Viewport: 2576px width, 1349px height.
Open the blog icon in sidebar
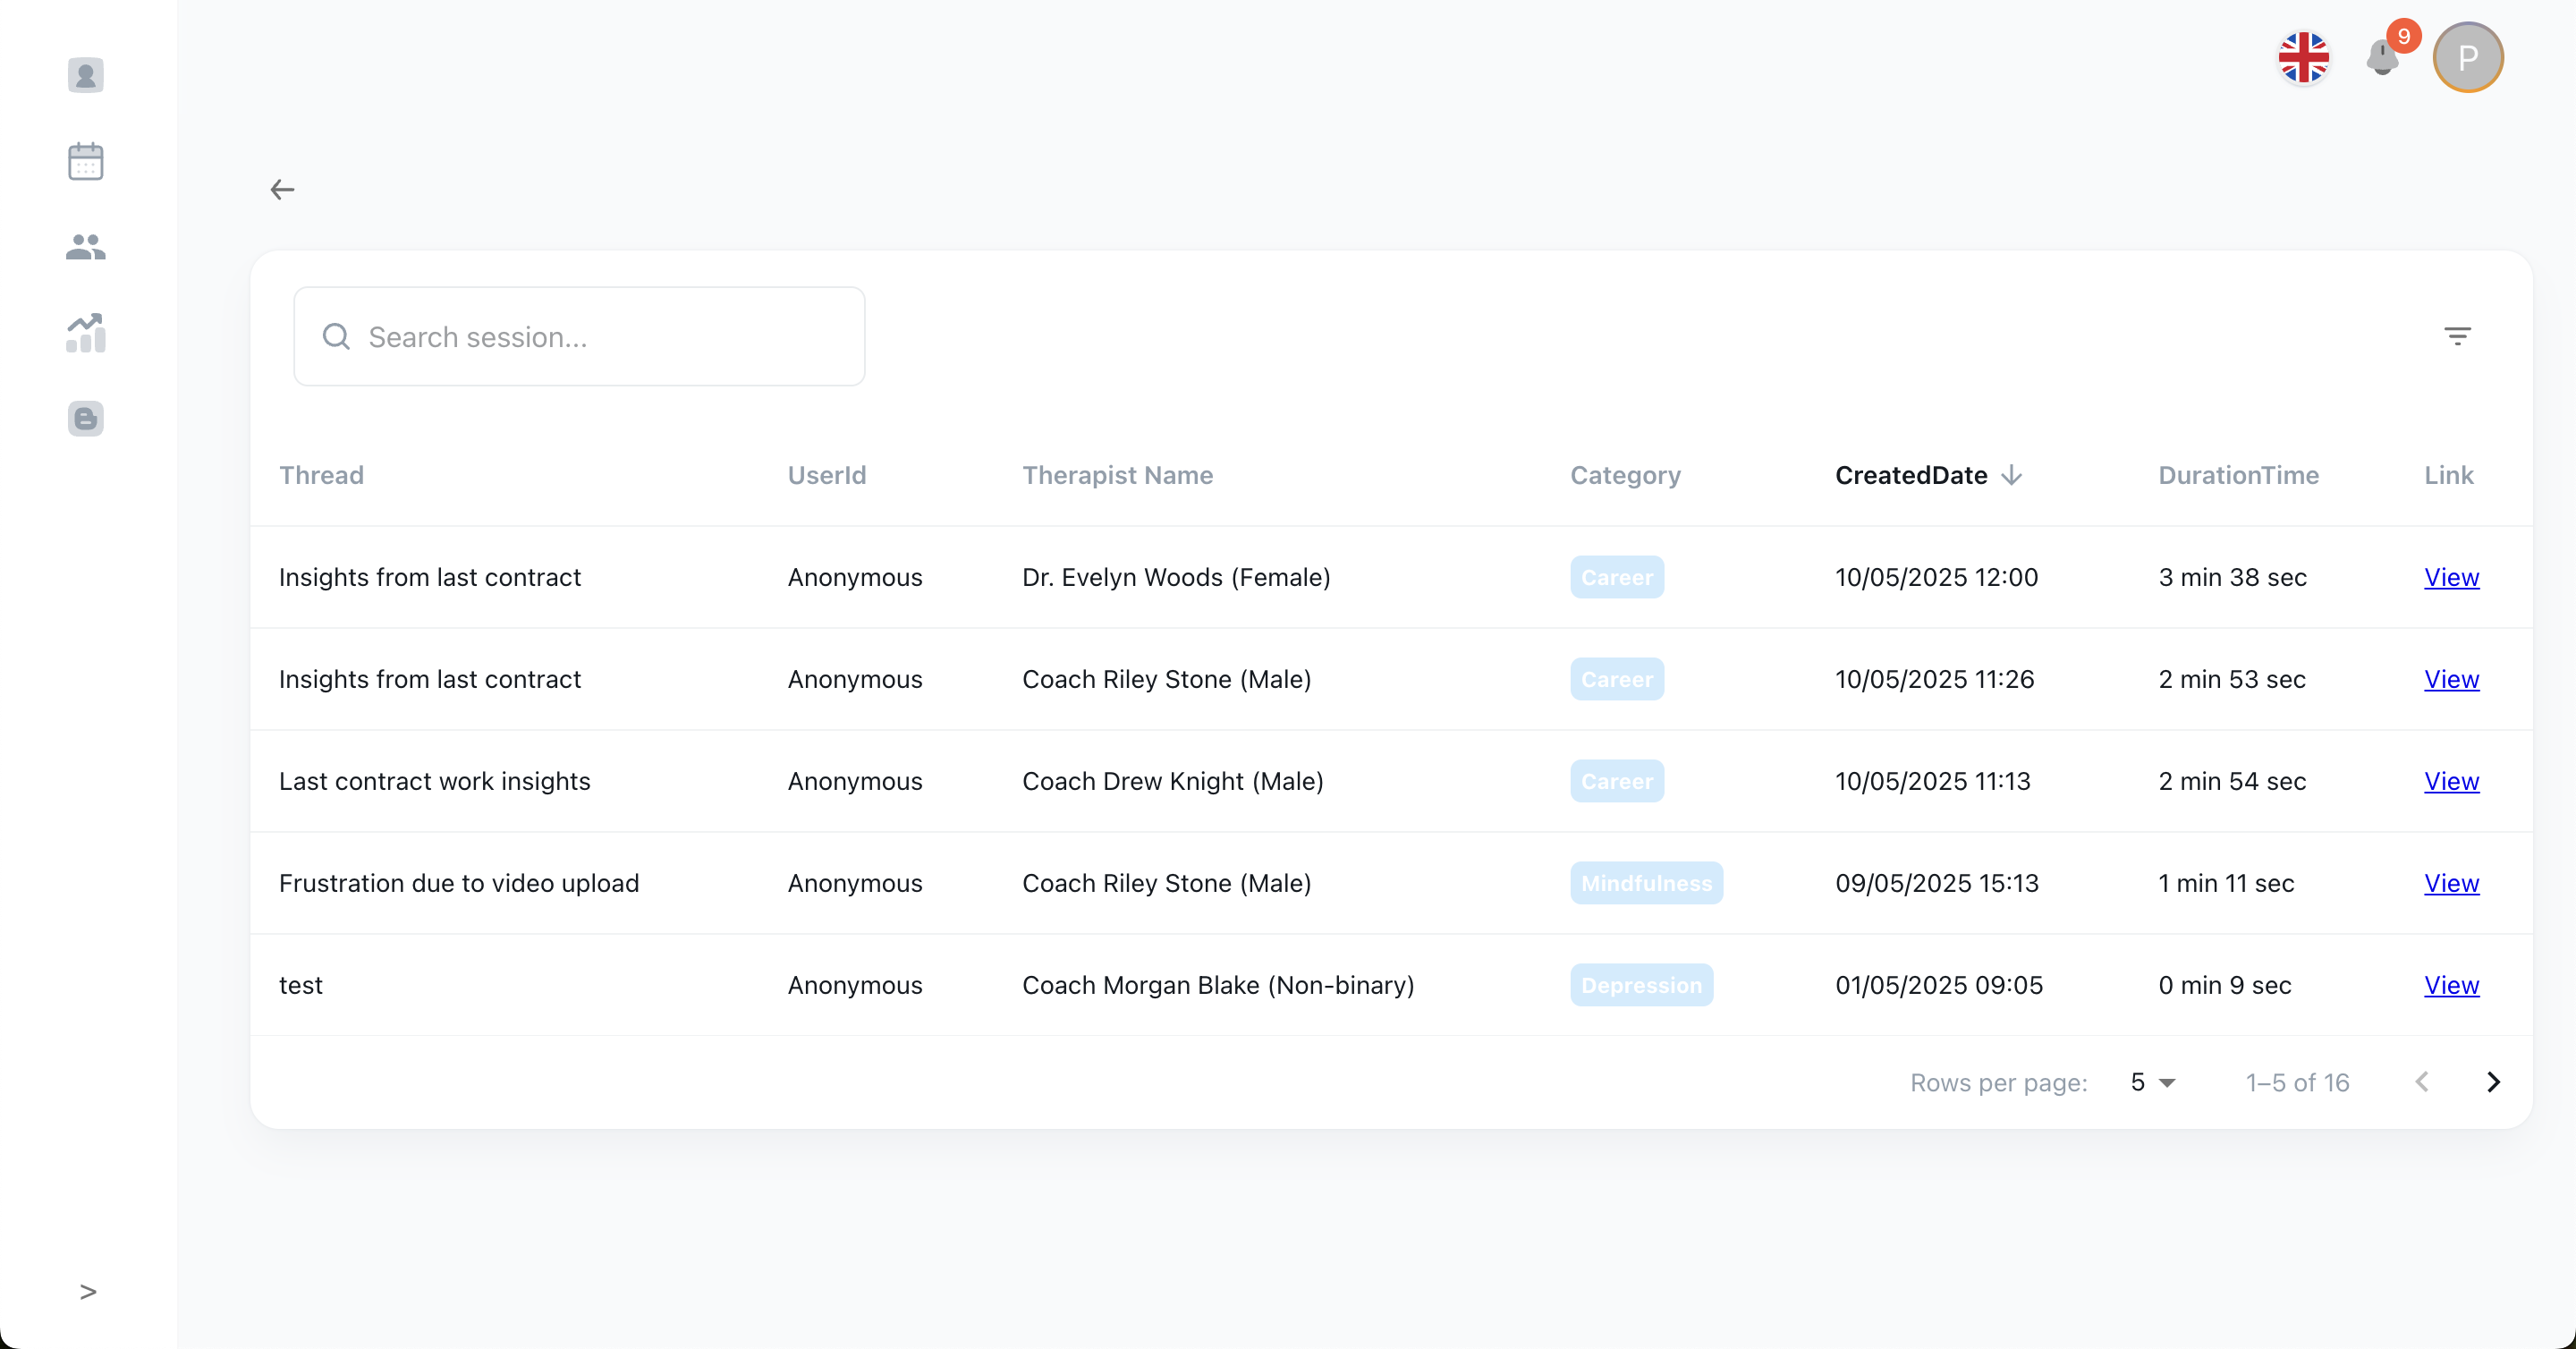pos(86,419)
